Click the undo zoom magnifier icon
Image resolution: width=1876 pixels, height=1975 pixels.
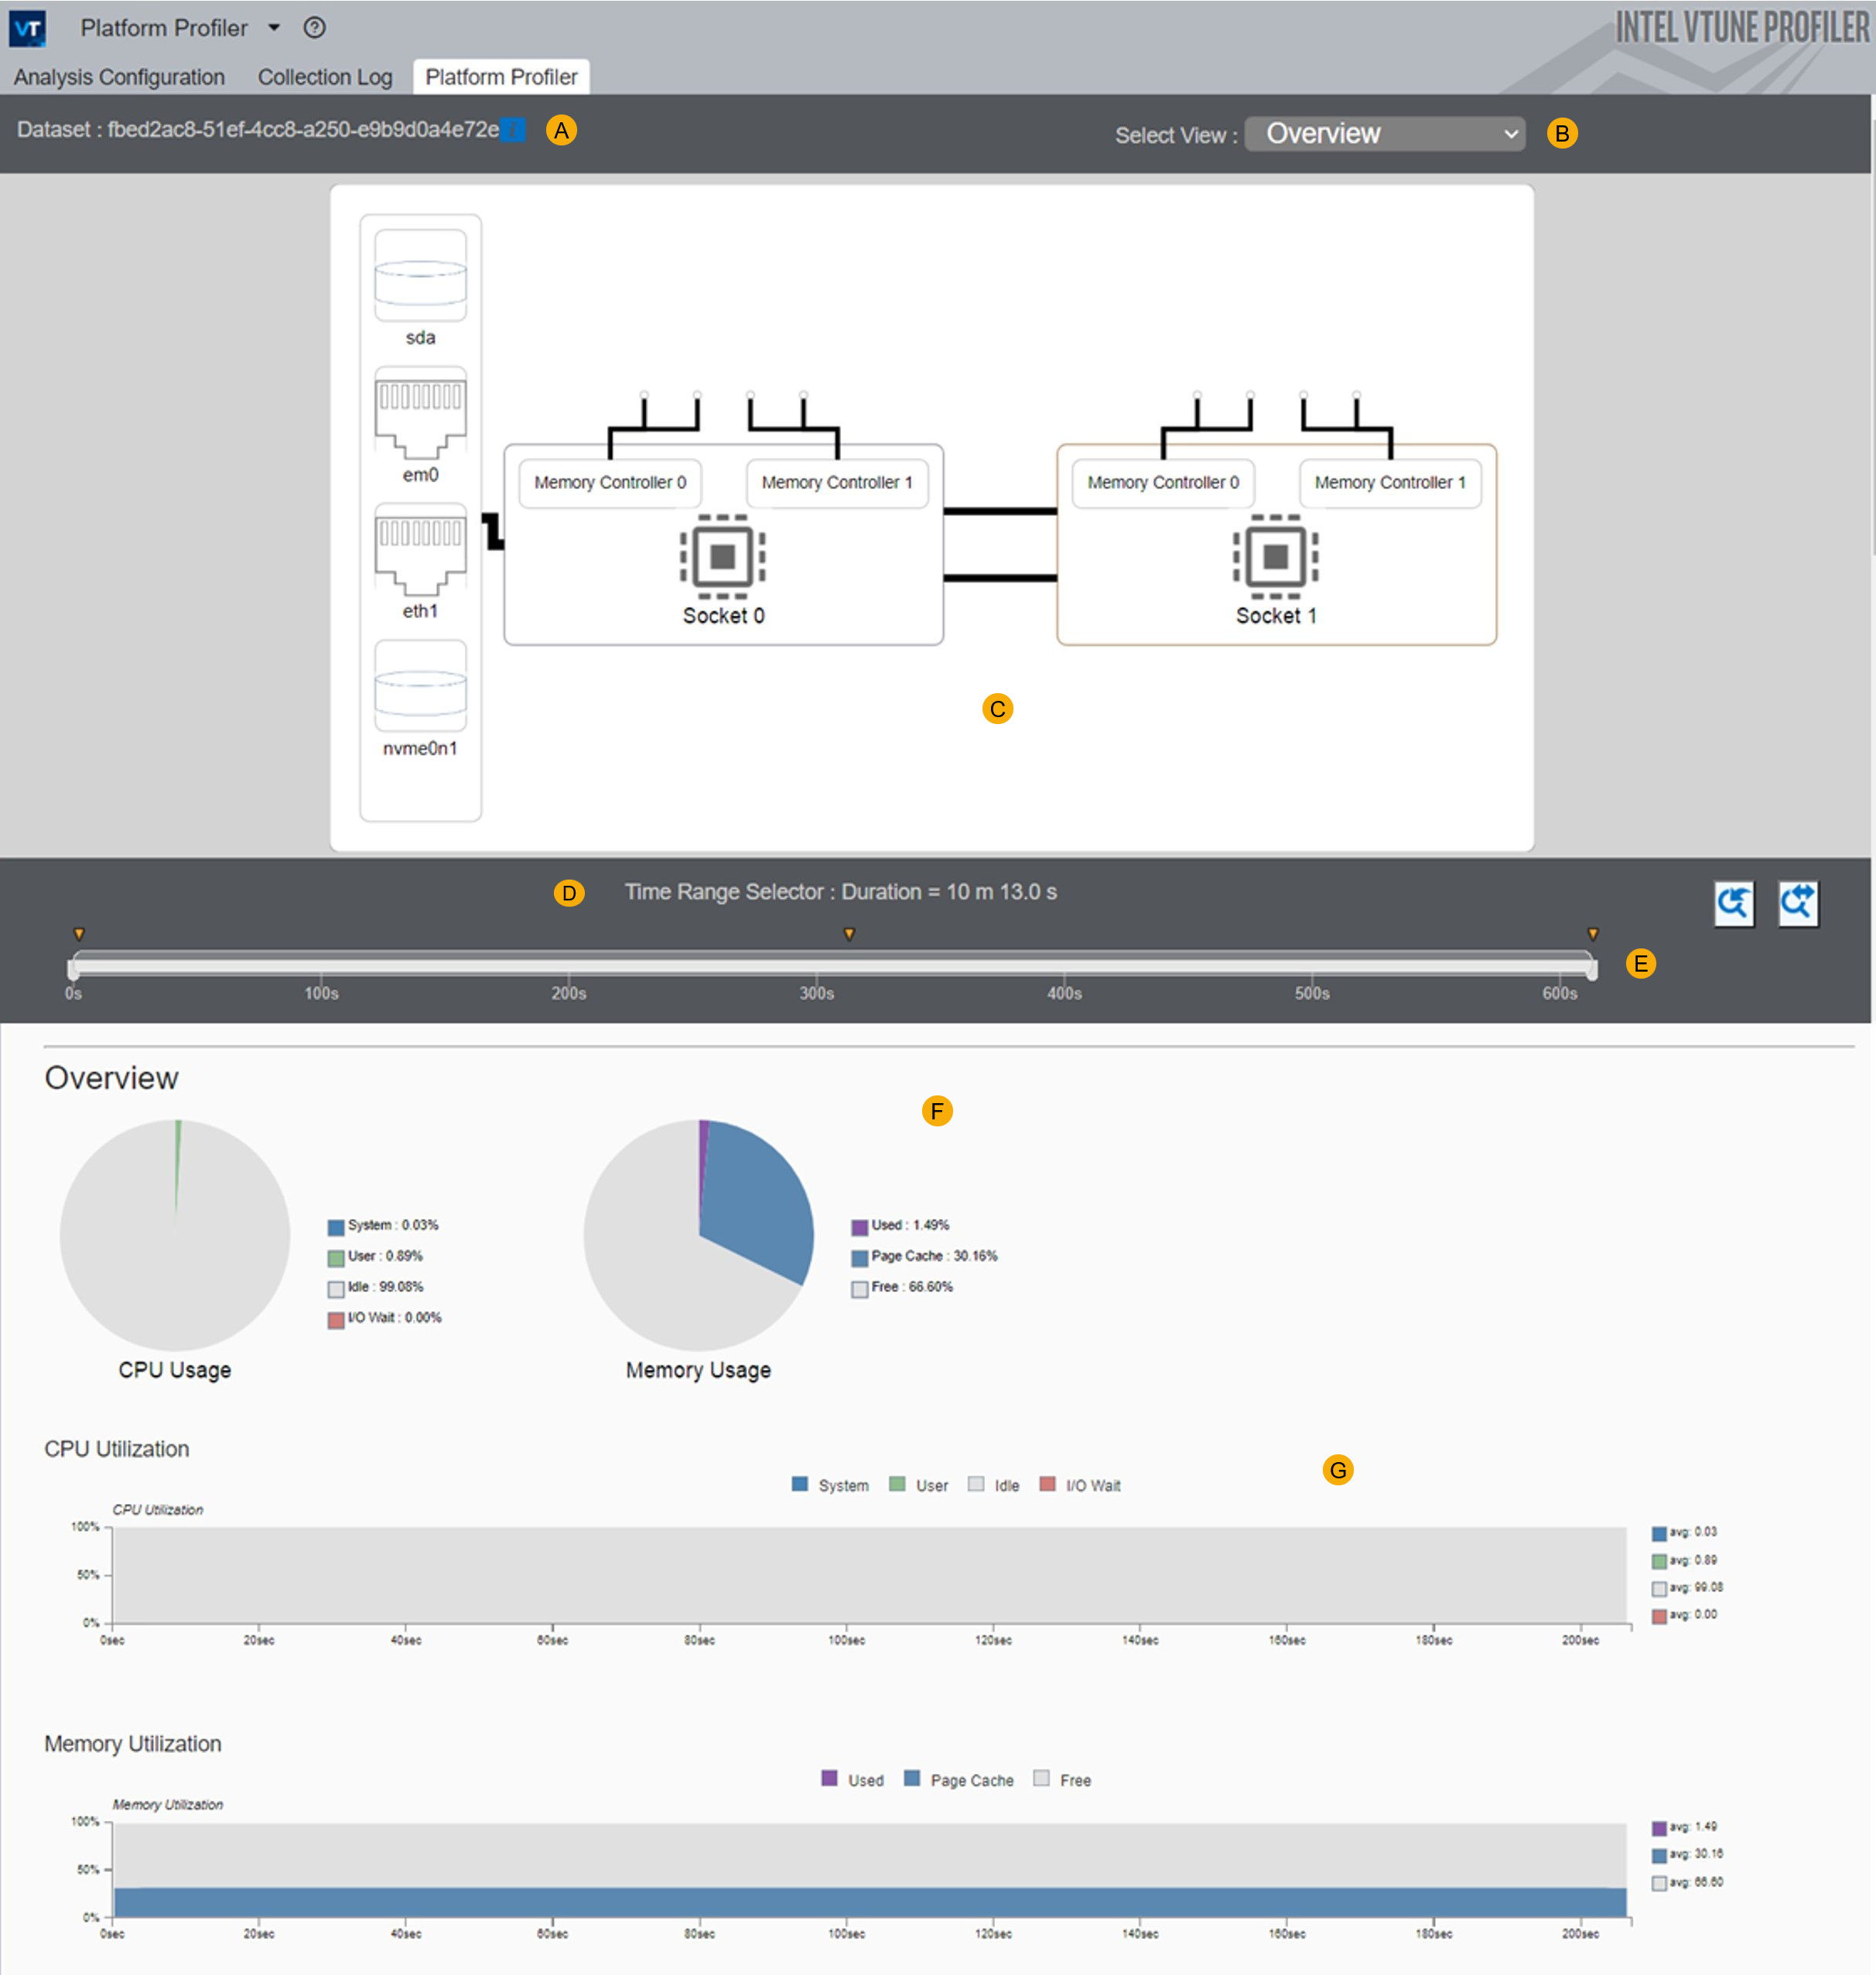[x=1733, y=904]
